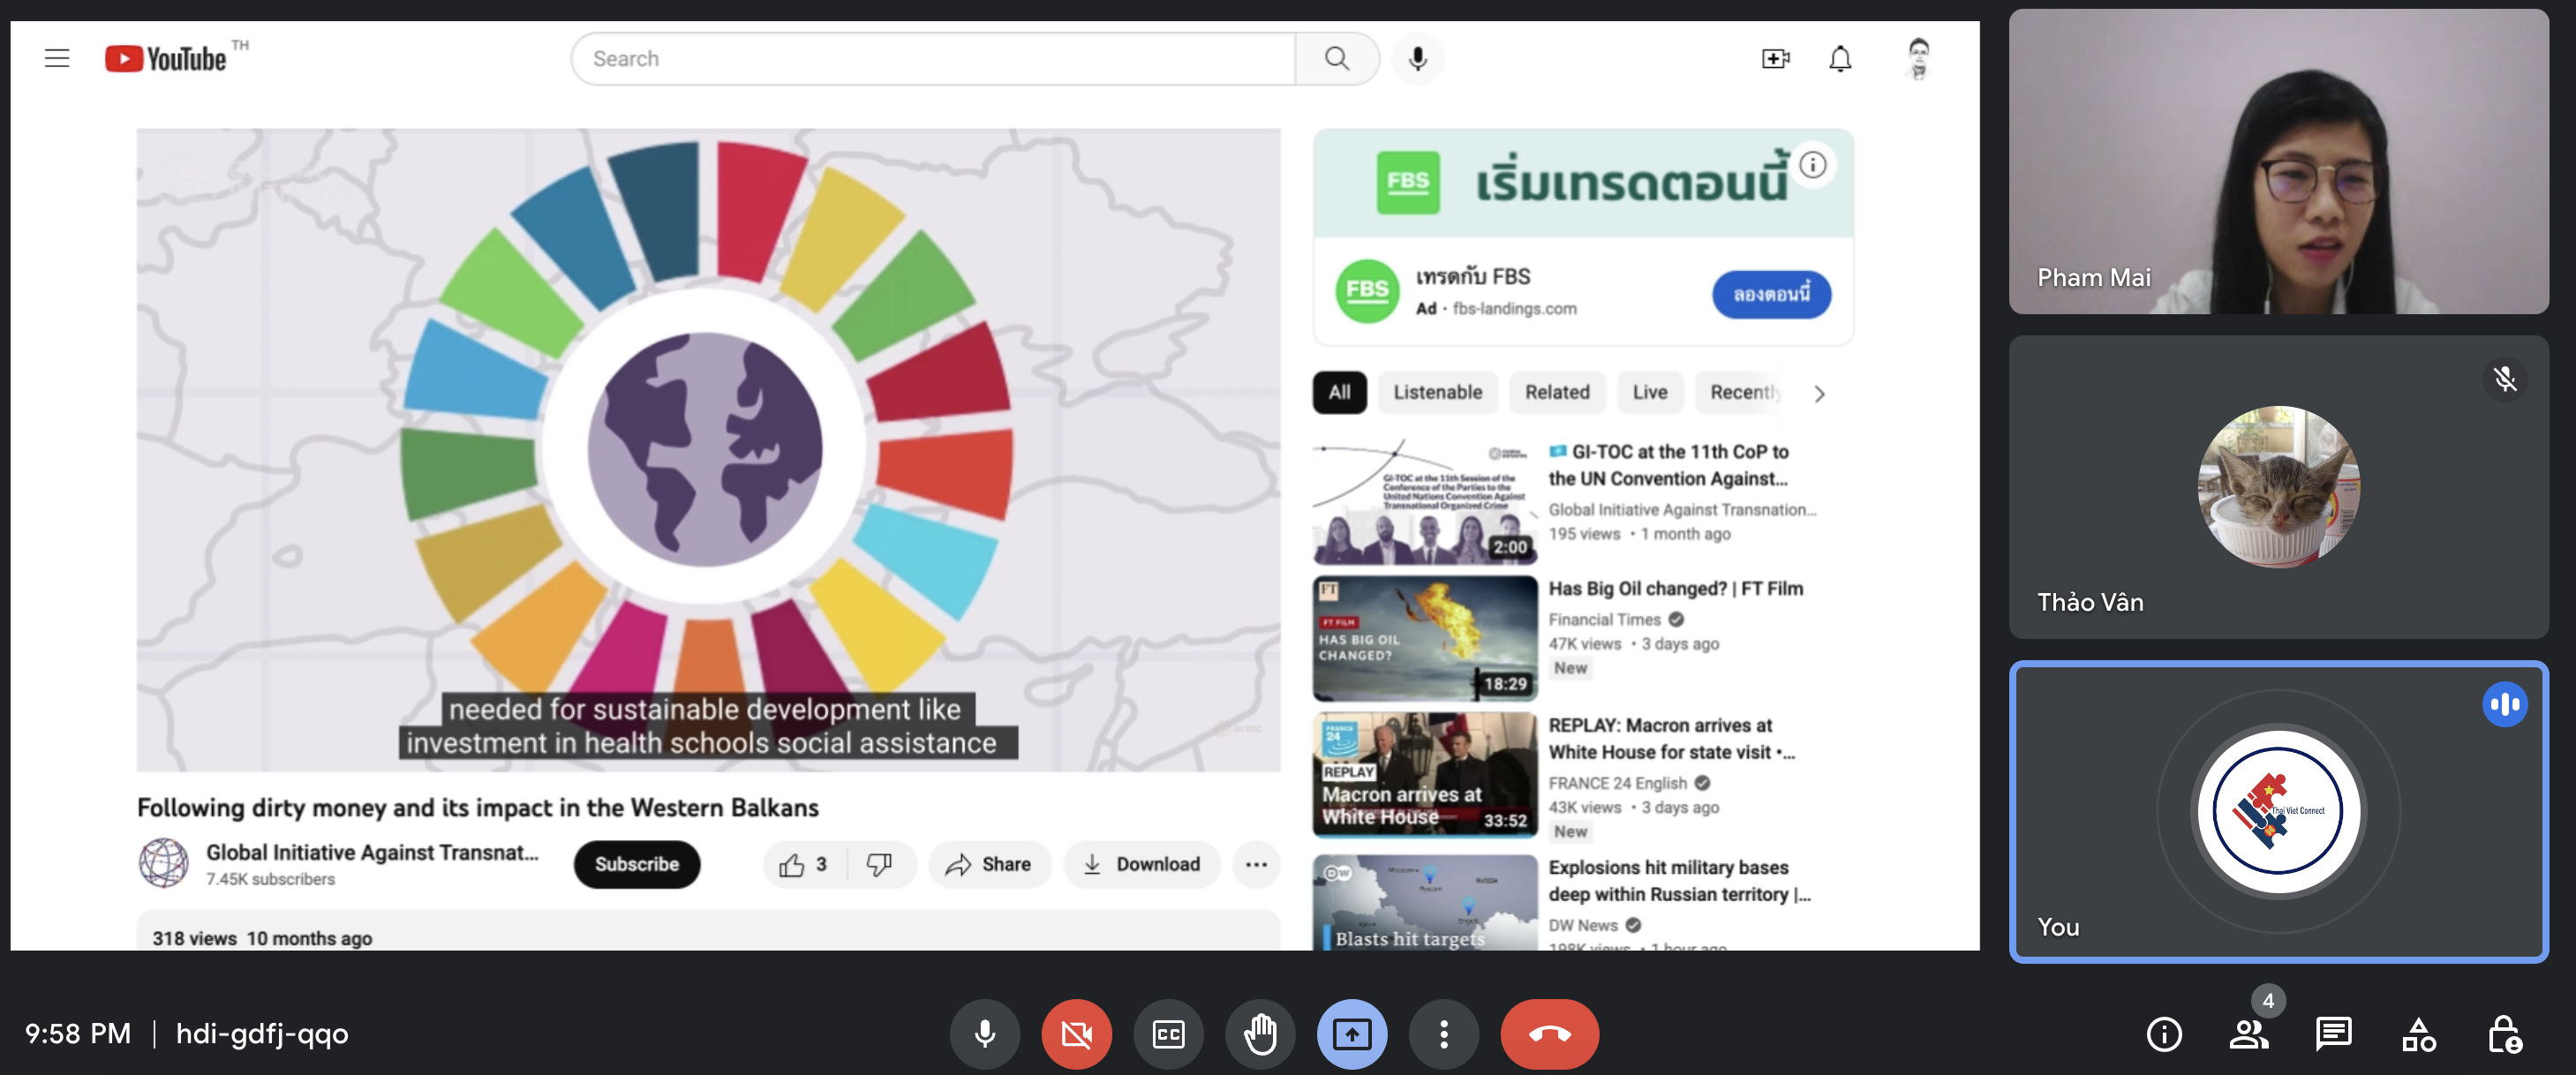Open the YouTube notifications bell
The height and width of the screenshot is (1075, 2576).
coord(1839,59)
